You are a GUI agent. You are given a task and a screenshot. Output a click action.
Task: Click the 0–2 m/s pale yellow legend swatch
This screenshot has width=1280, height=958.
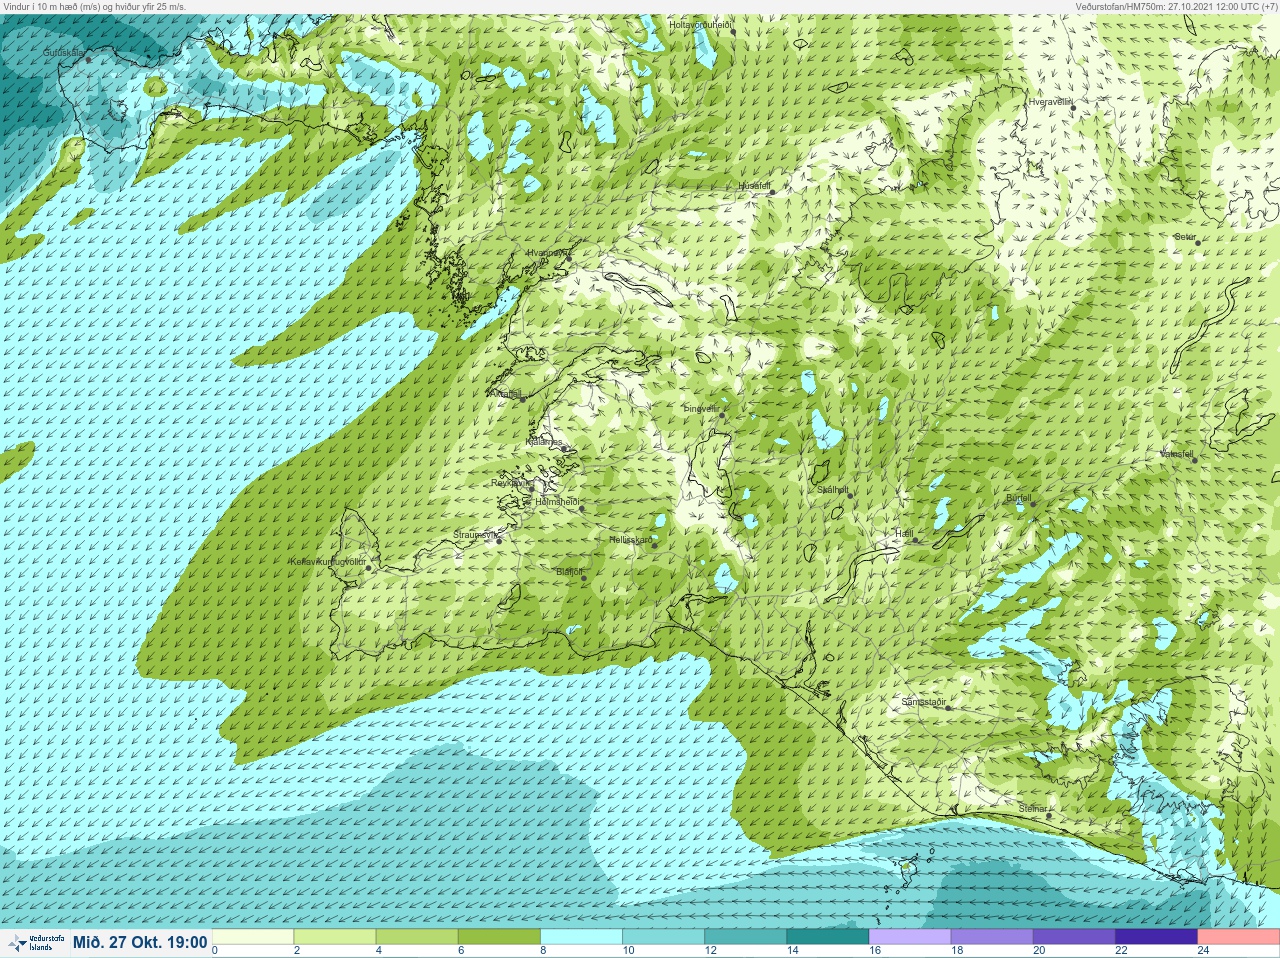click(x=253, y=936)
